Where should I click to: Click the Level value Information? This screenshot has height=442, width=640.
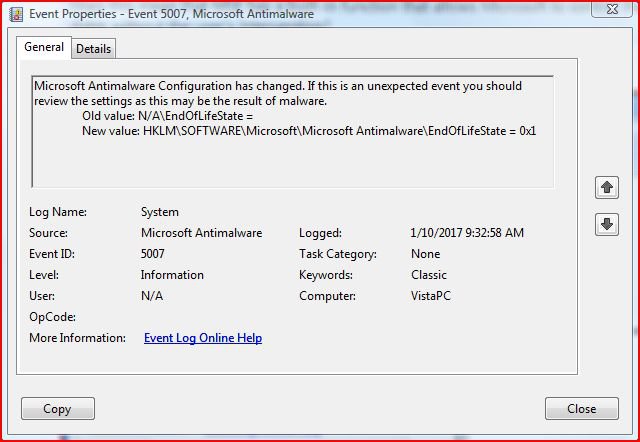[x=172, y=275]
